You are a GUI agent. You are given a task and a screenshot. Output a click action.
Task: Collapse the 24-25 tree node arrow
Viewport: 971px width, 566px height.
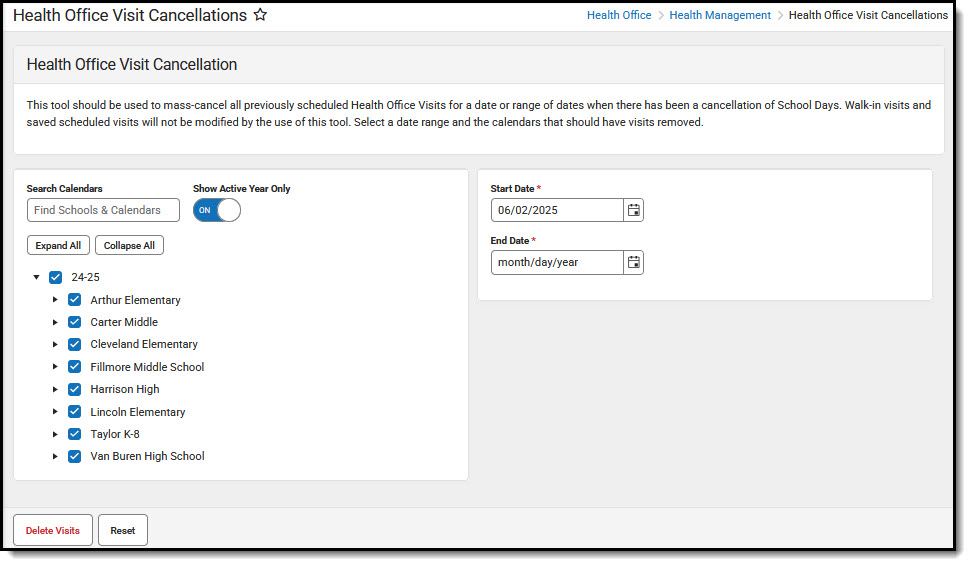pyautogui.click(x=36, y=278)
